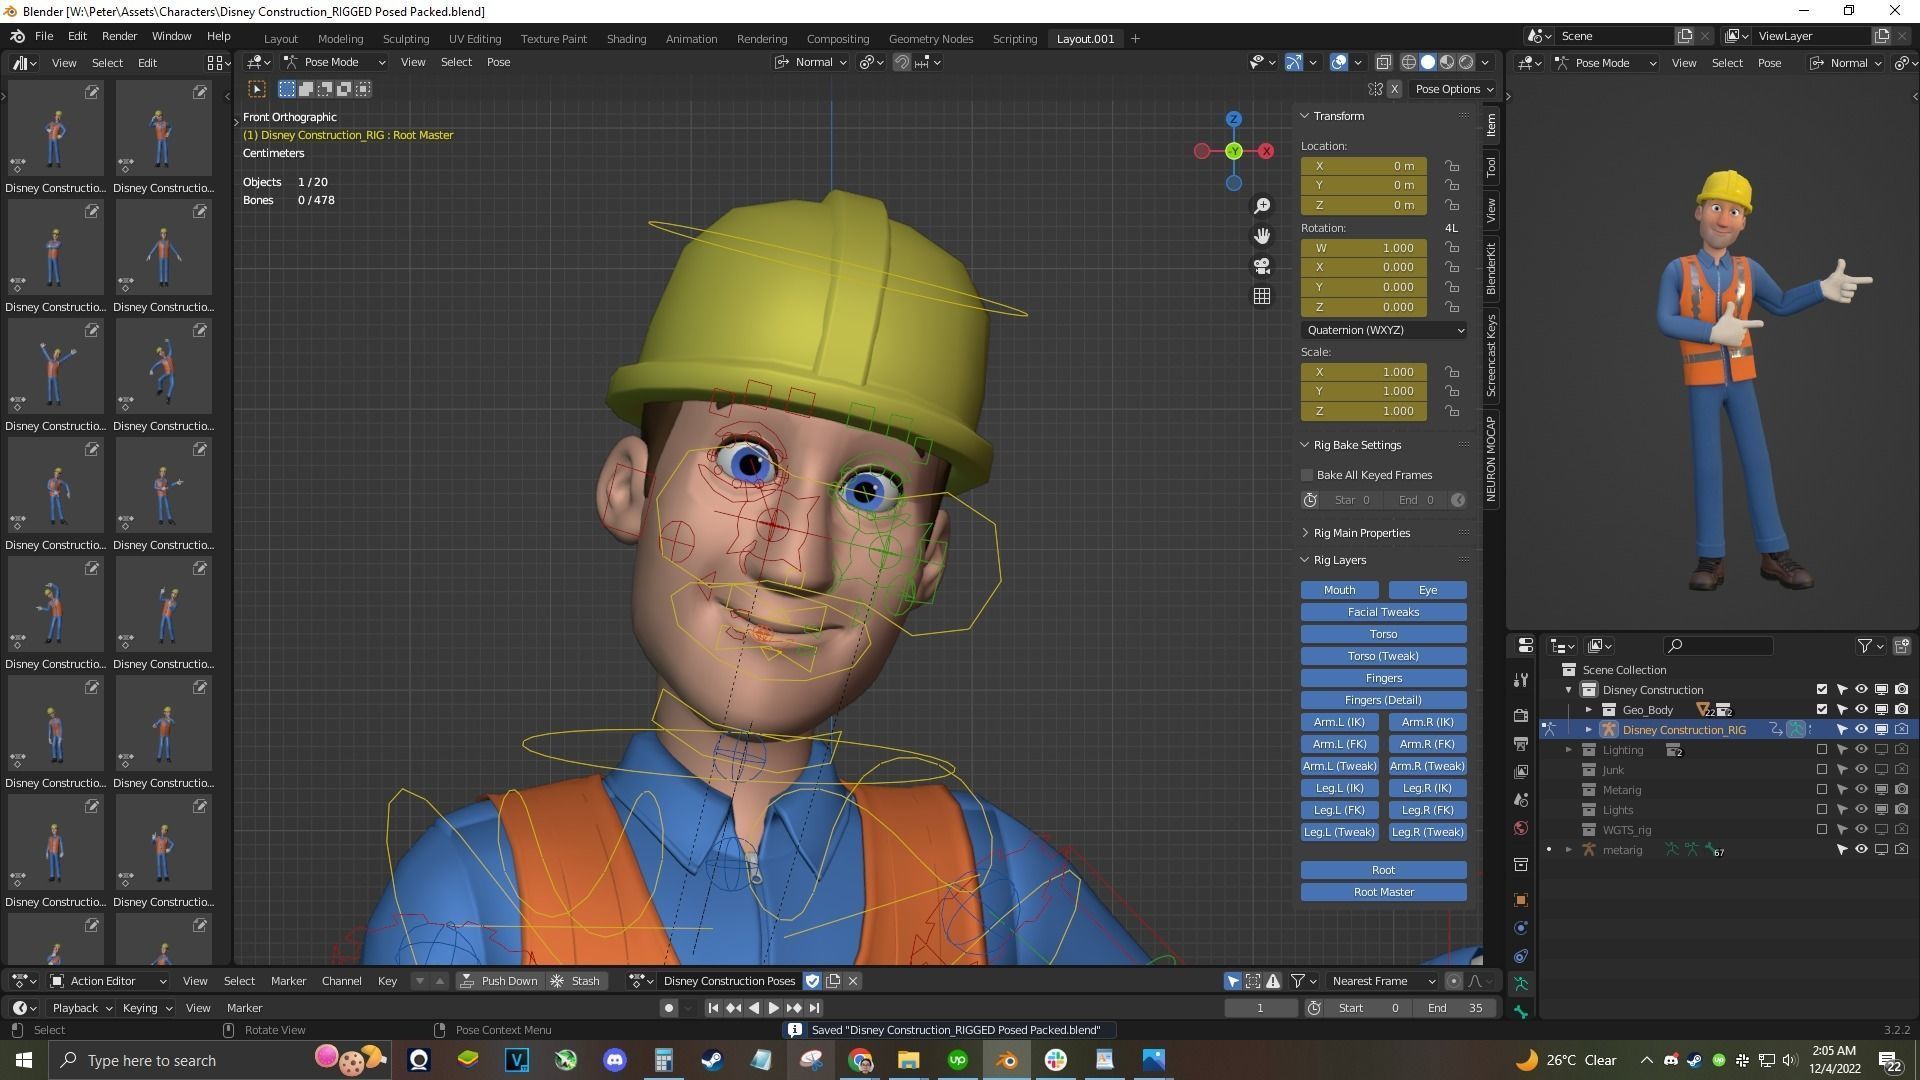Click the Push Down action icon
This screenshot has height=1080, width=1920.
[x=467, y=981]
